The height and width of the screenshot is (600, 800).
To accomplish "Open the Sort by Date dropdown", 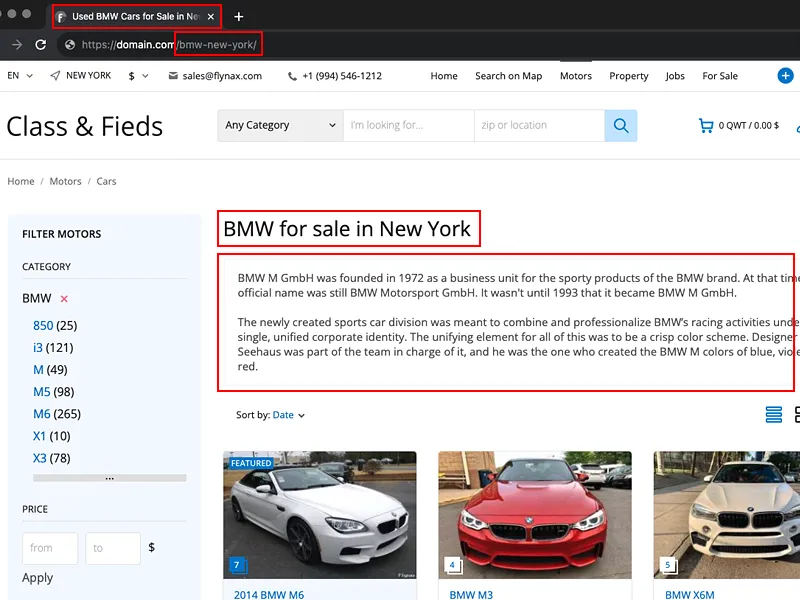I will [x=288, y=415].
